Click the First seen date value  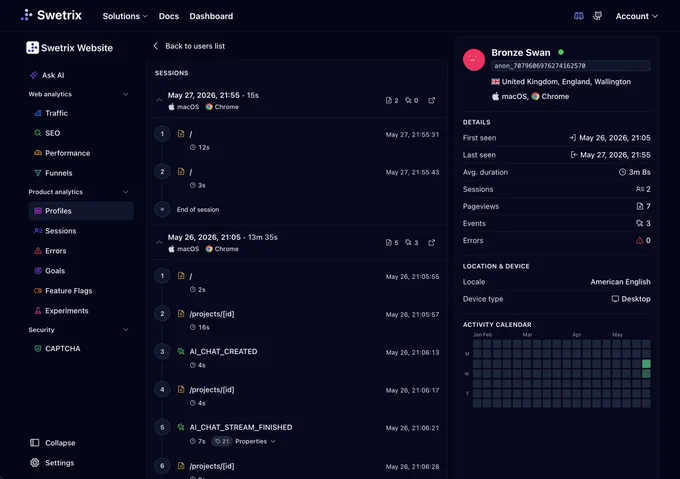pyautogui.click(x=615, y=138)
